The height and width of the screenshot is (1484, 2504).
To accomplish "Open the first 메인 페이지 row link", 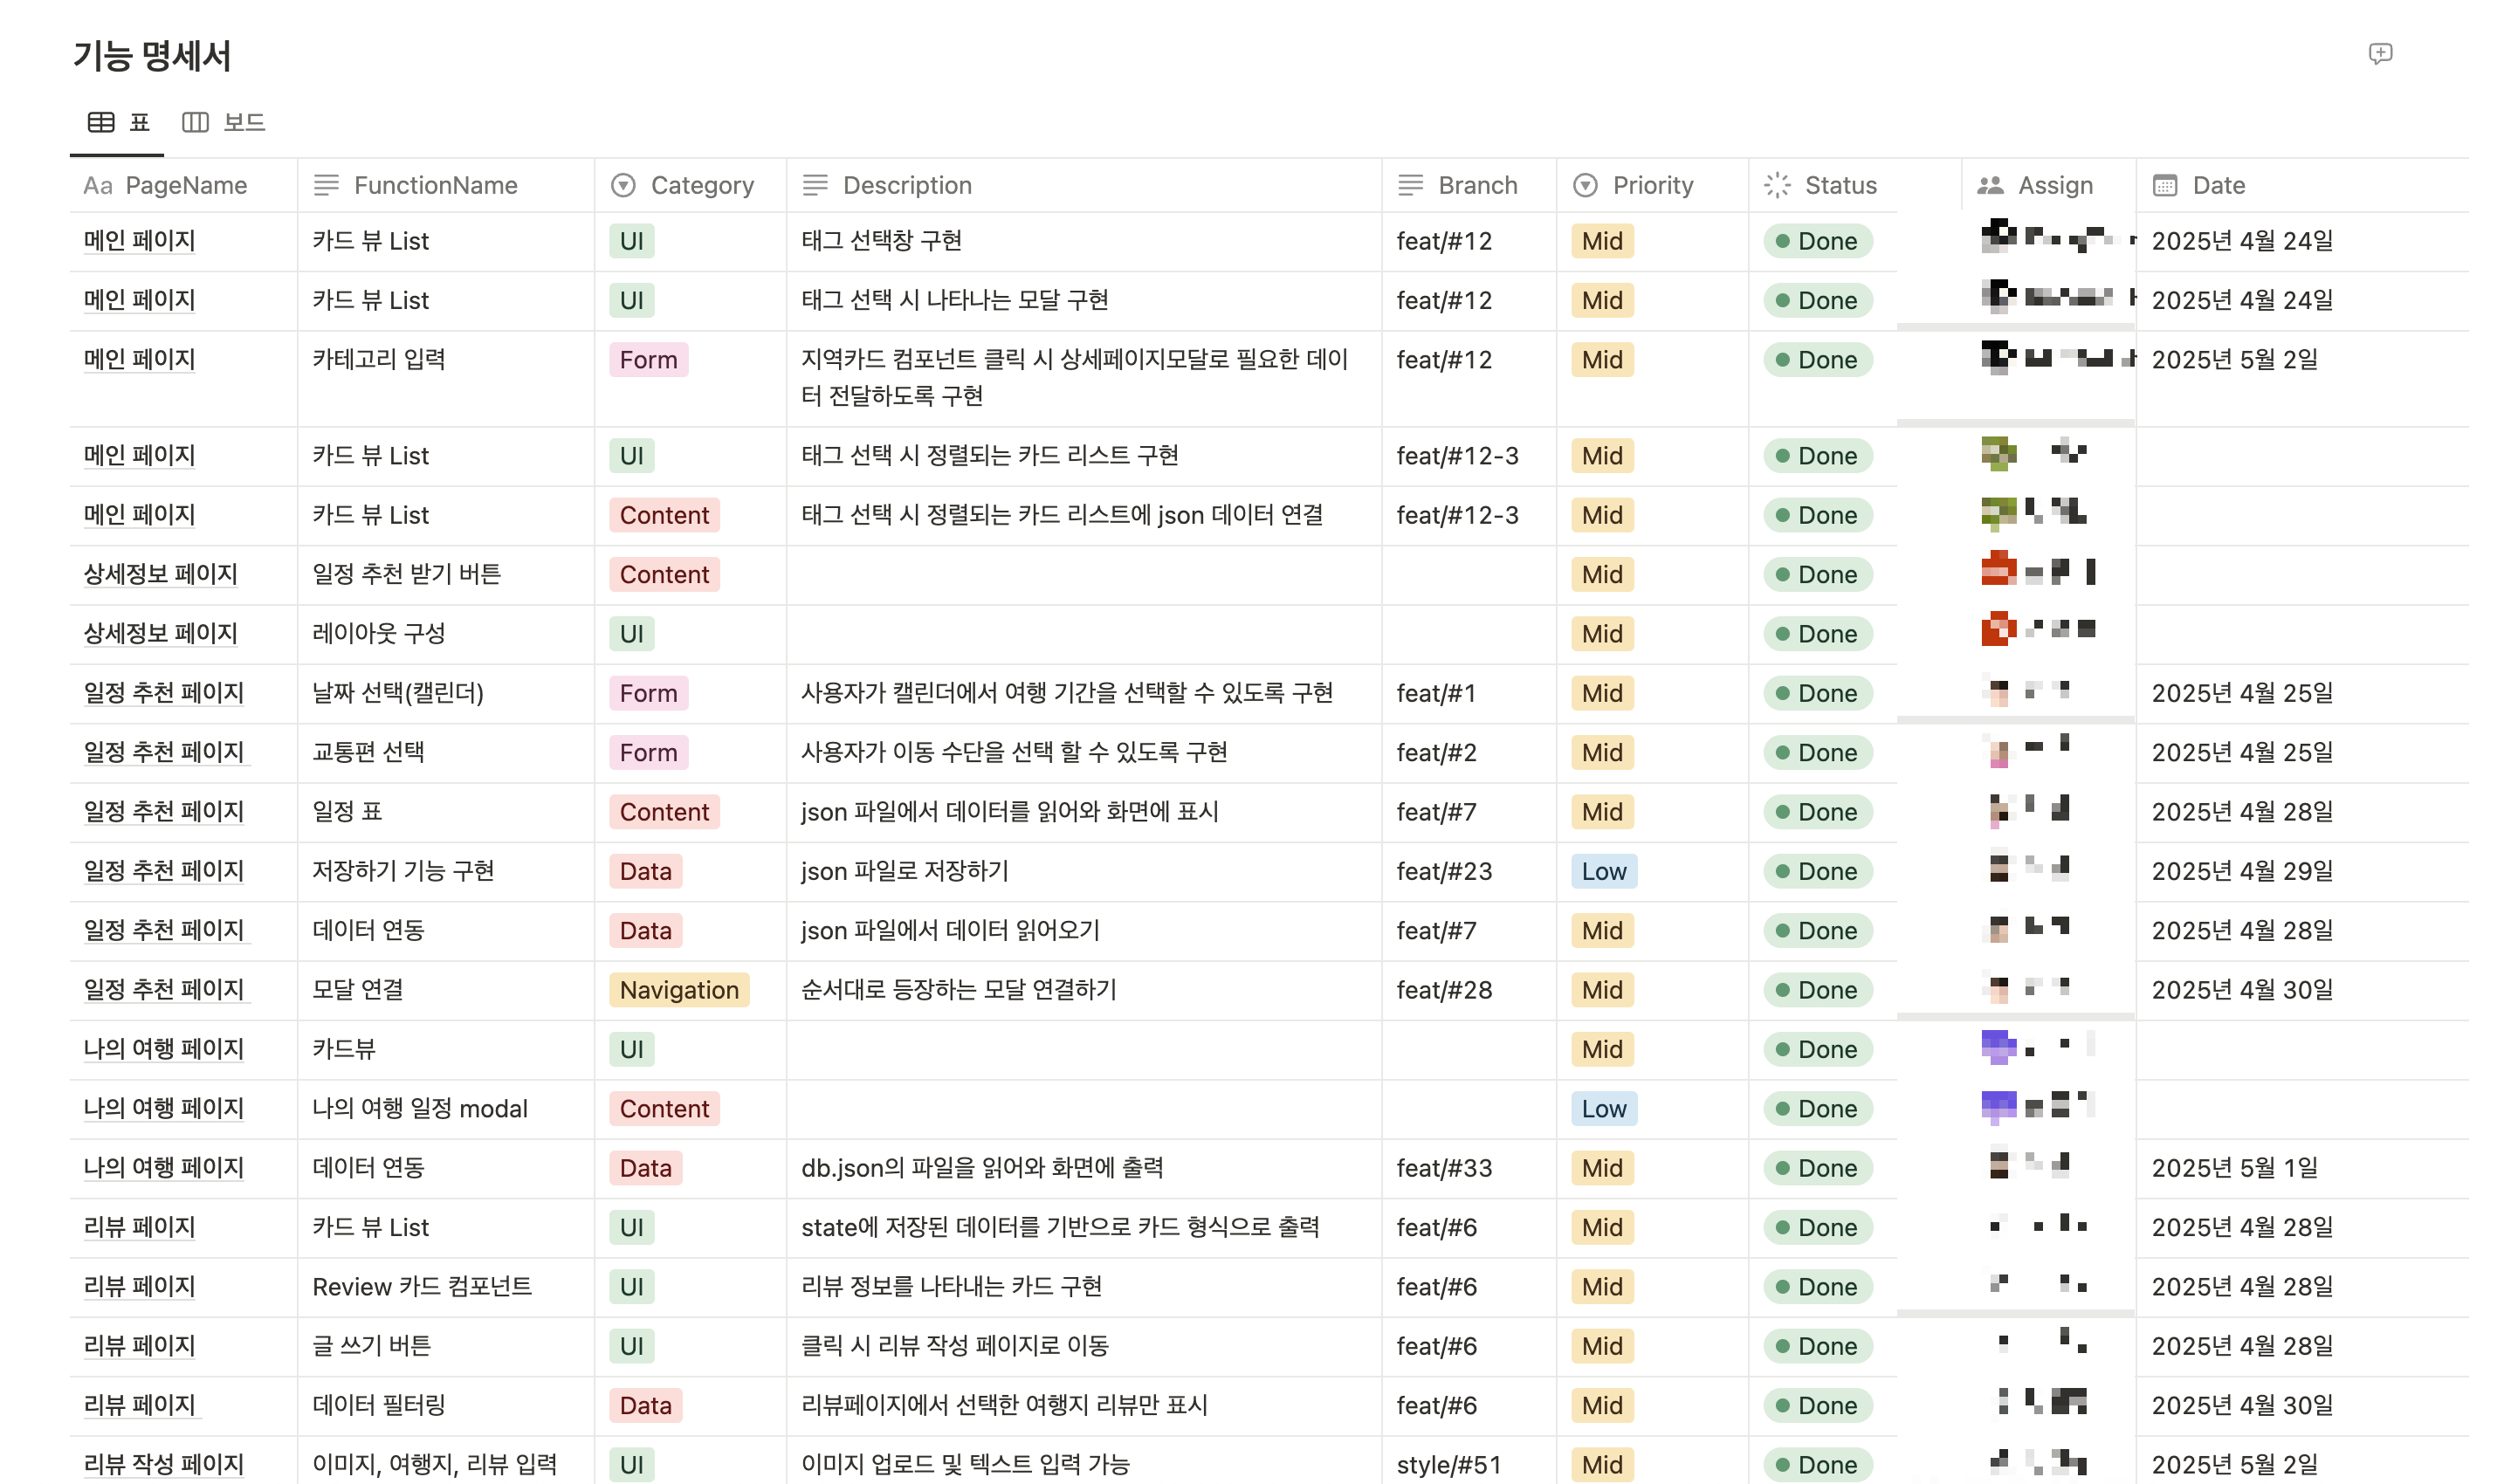I will 139,241.
